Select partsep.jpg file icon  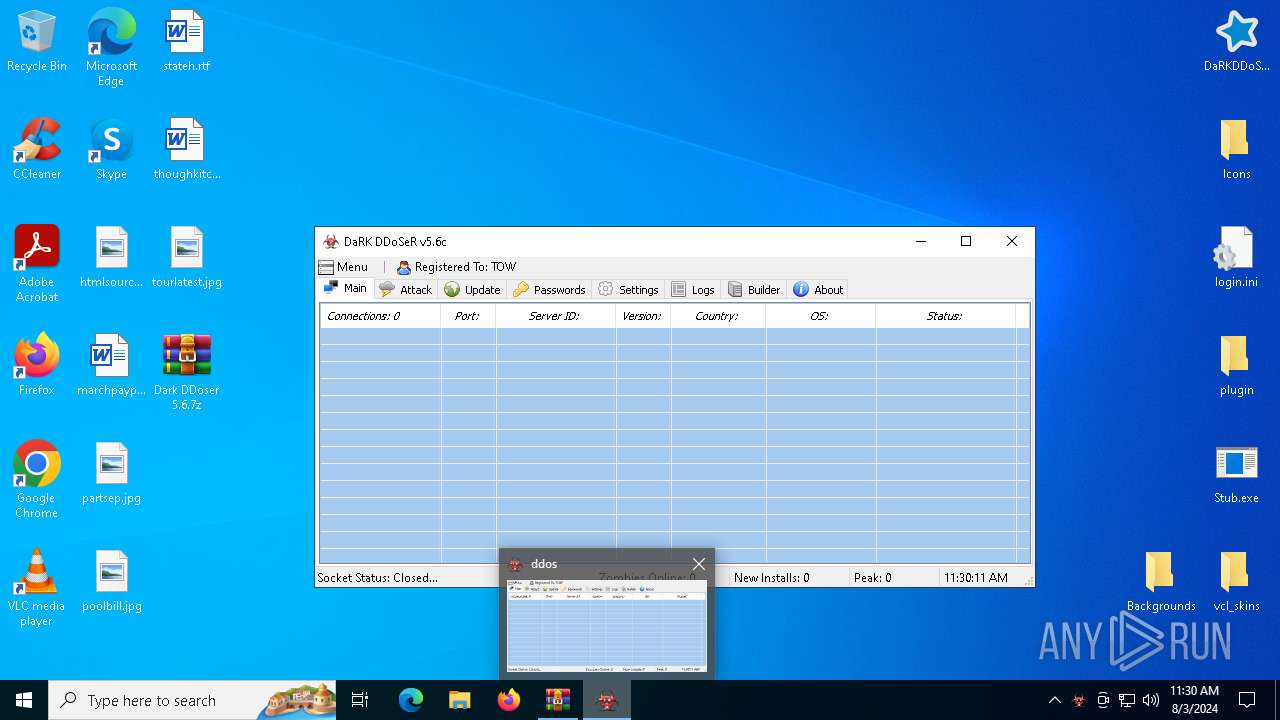[x=111, y=474]
